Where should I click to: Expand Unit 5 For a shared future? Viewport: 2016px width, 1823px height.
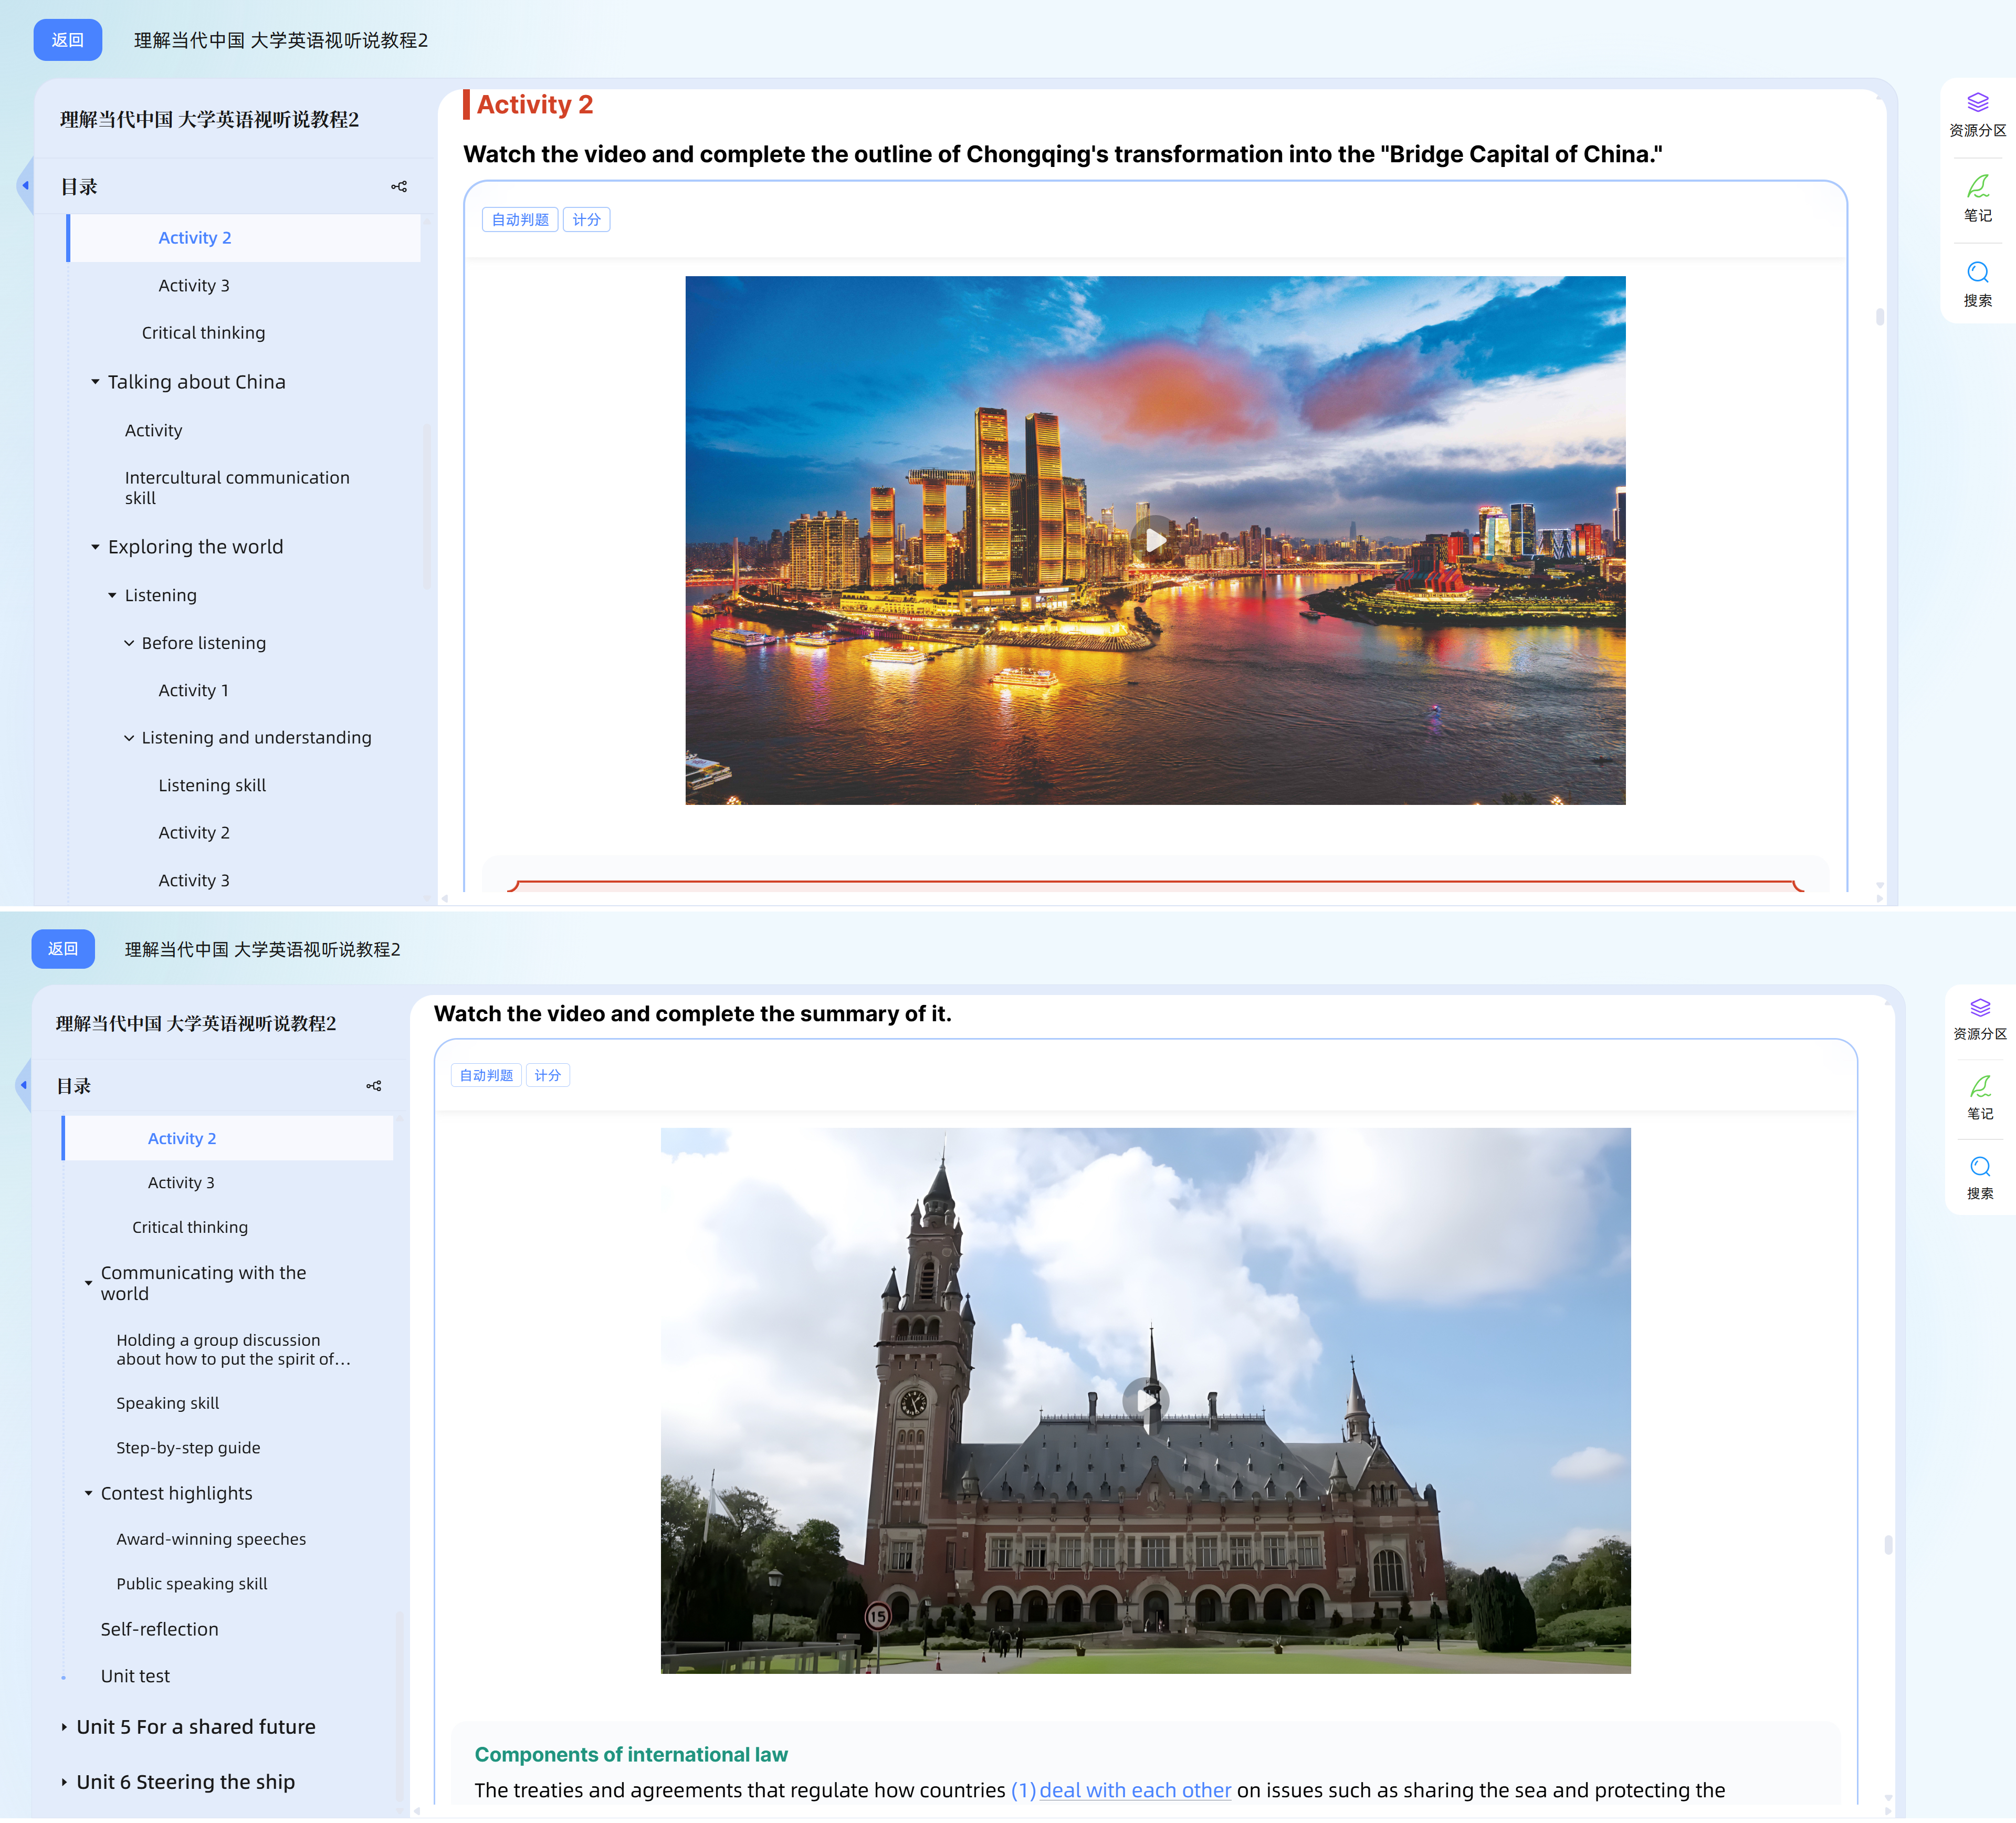tap(64, 1727)
